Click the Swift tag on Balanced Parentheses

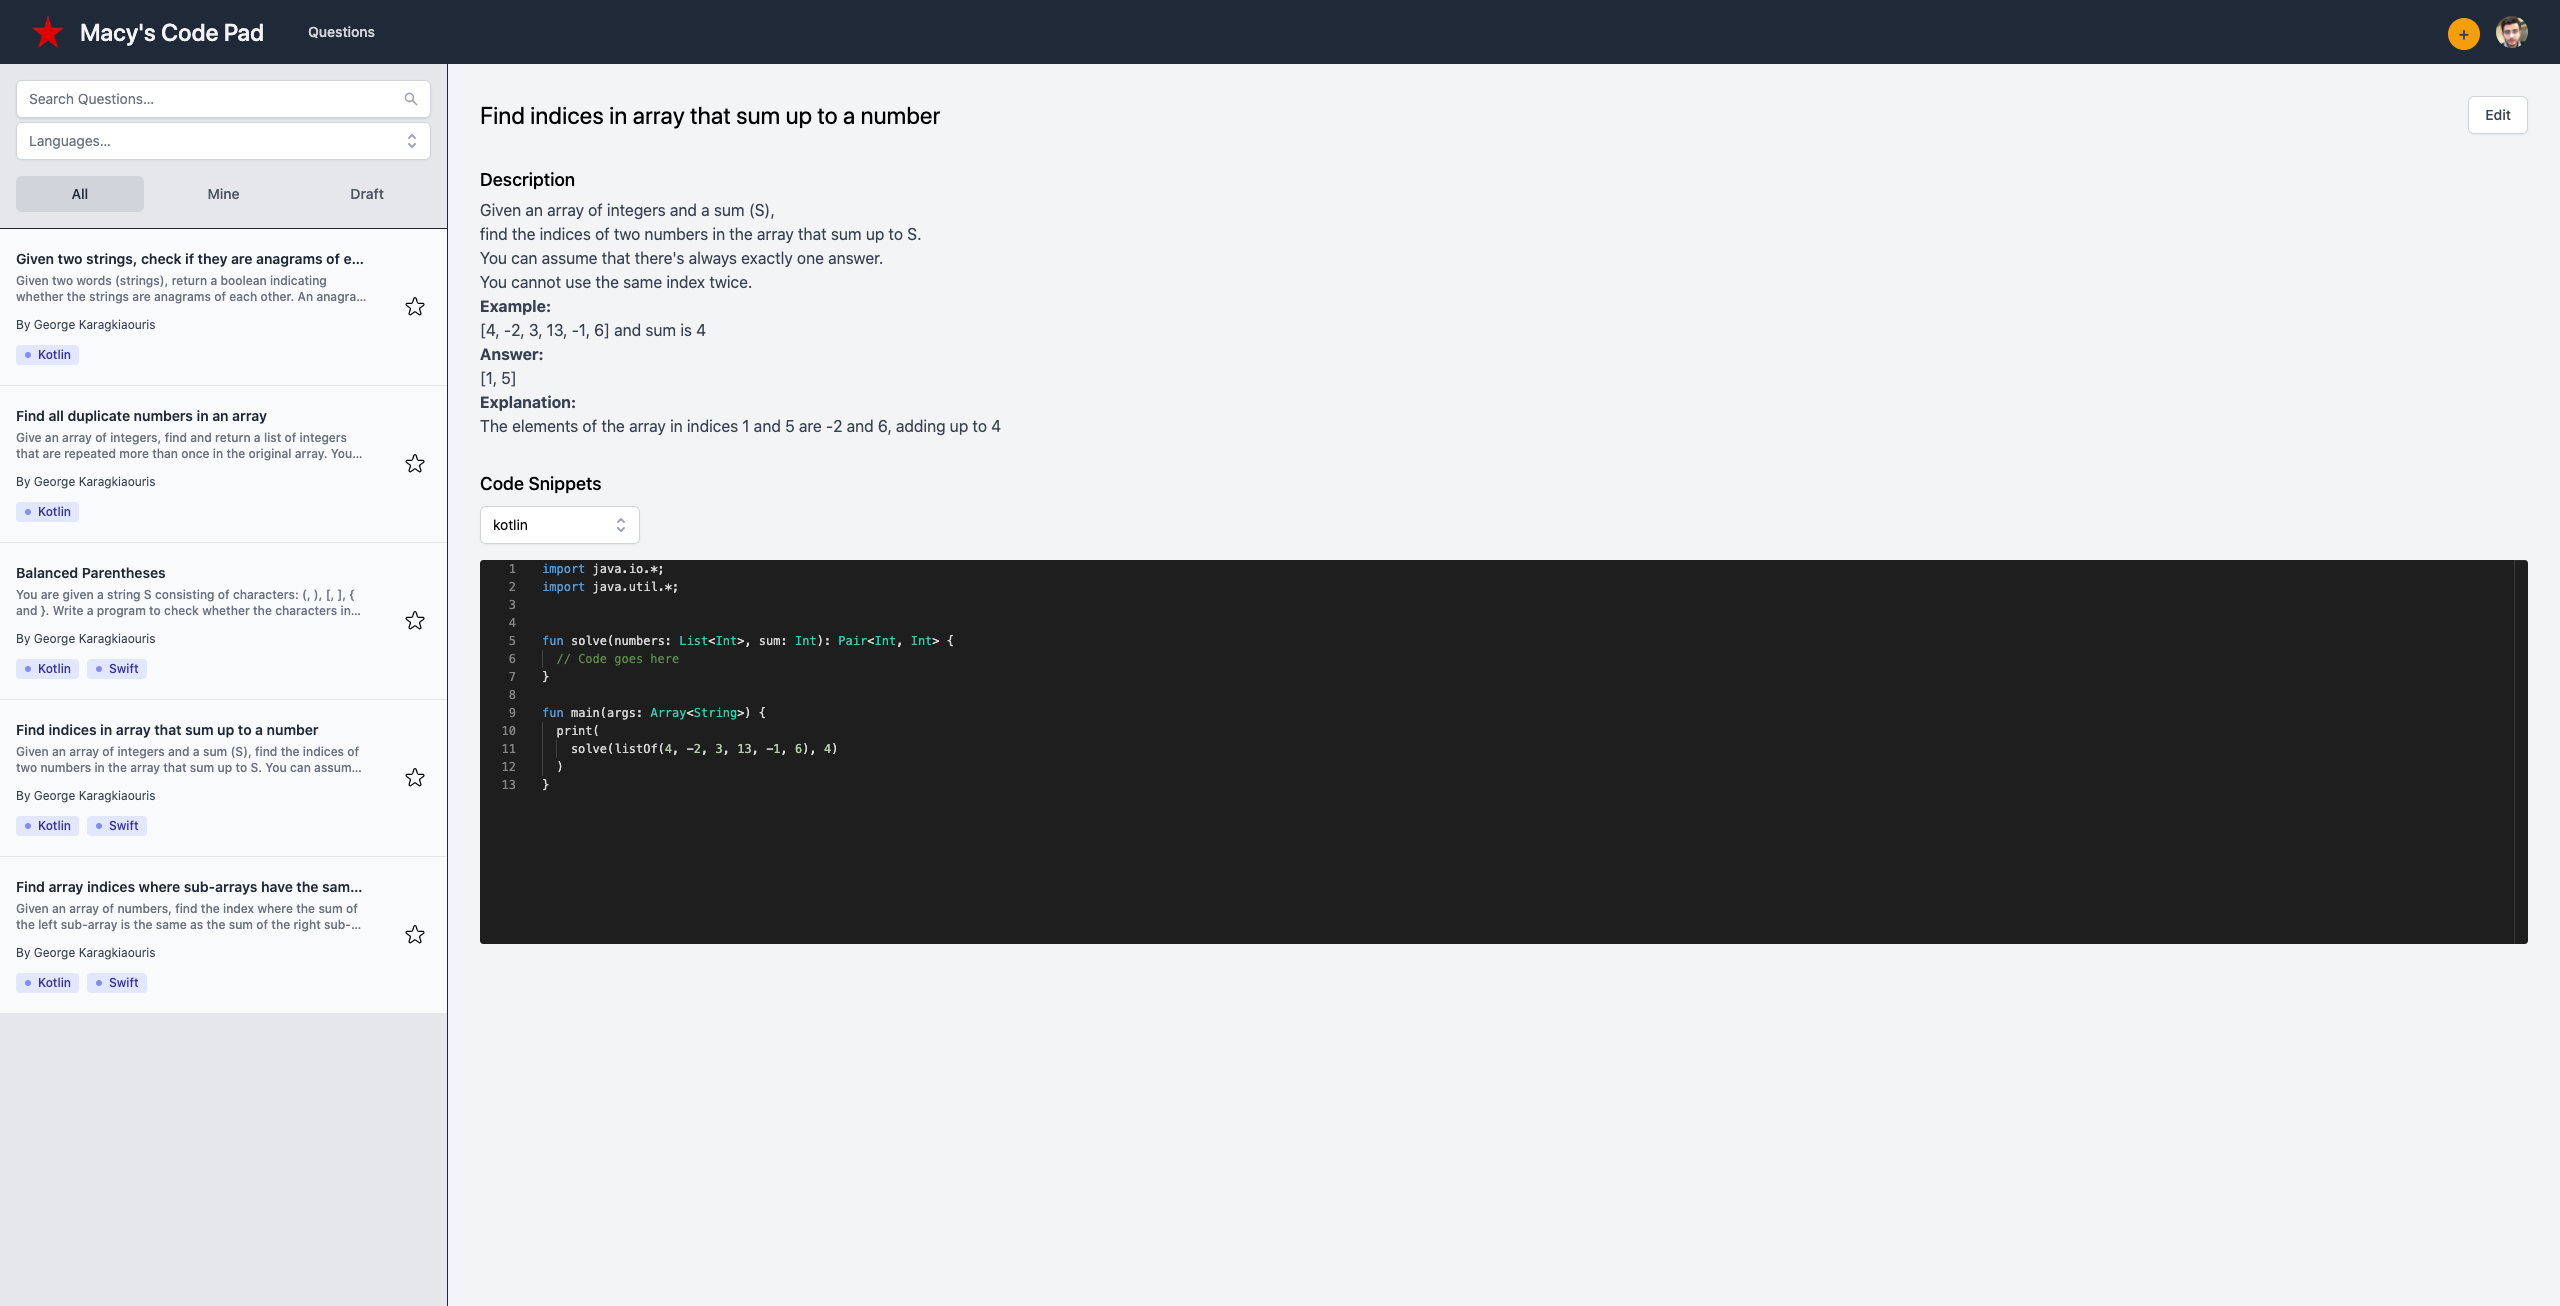pos(117,669)
